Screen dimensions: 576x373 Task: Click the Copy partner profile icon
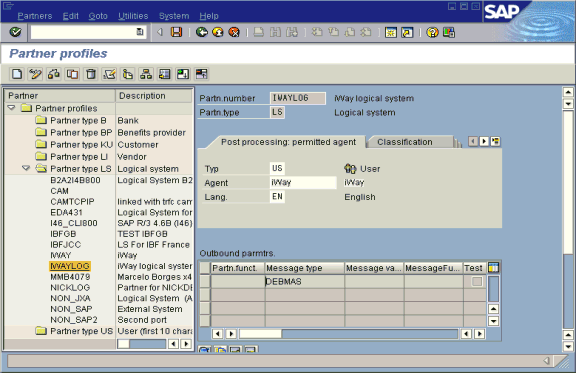tap(72, 74)
